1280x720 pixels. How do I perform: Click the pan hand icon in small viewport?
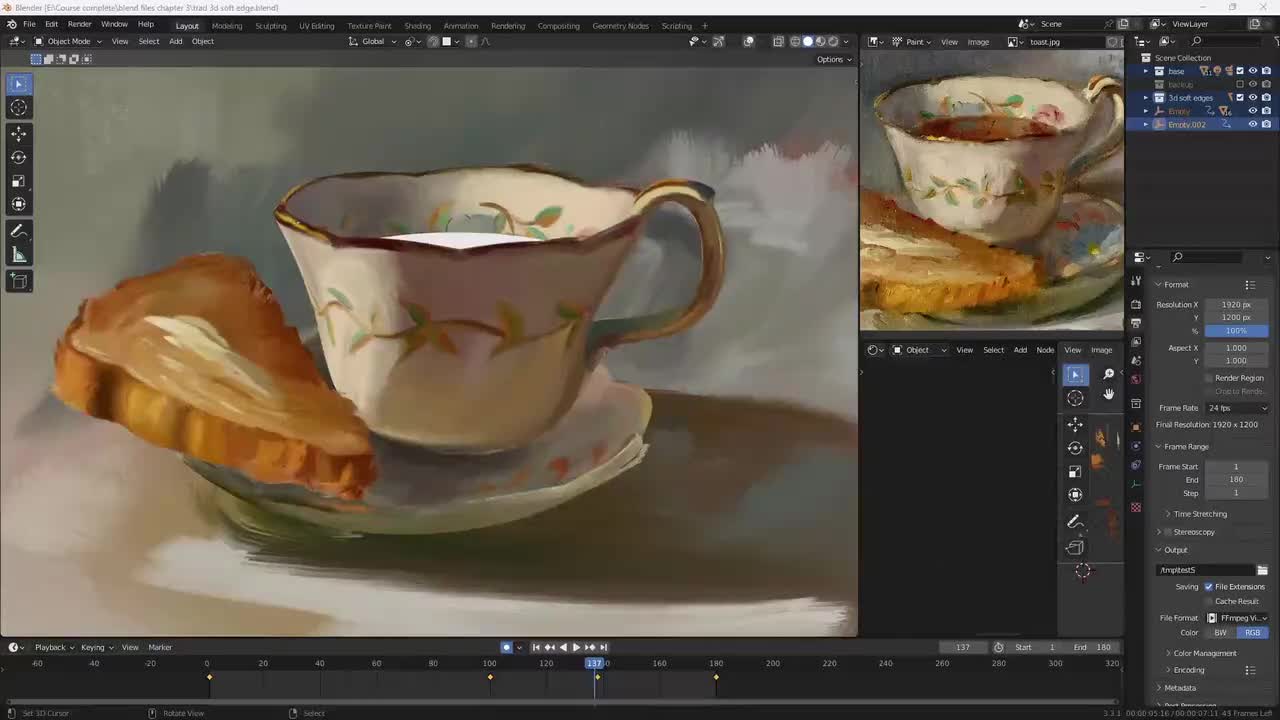point(1108,395)
